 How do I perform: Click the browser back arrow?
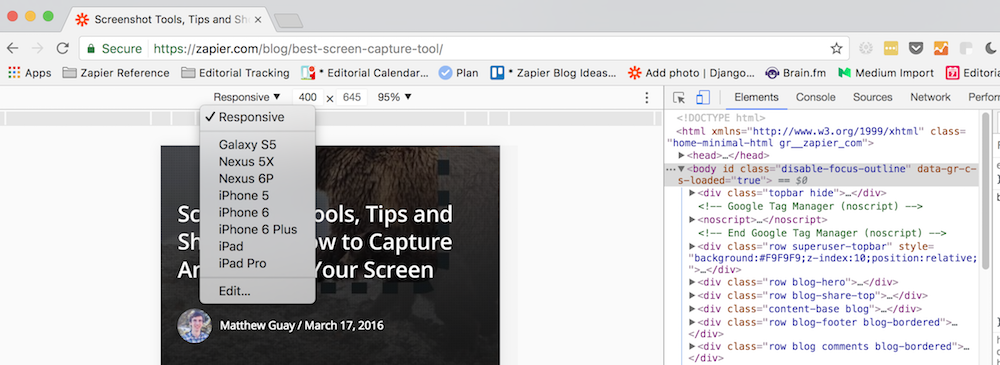(x=13, y=48)
